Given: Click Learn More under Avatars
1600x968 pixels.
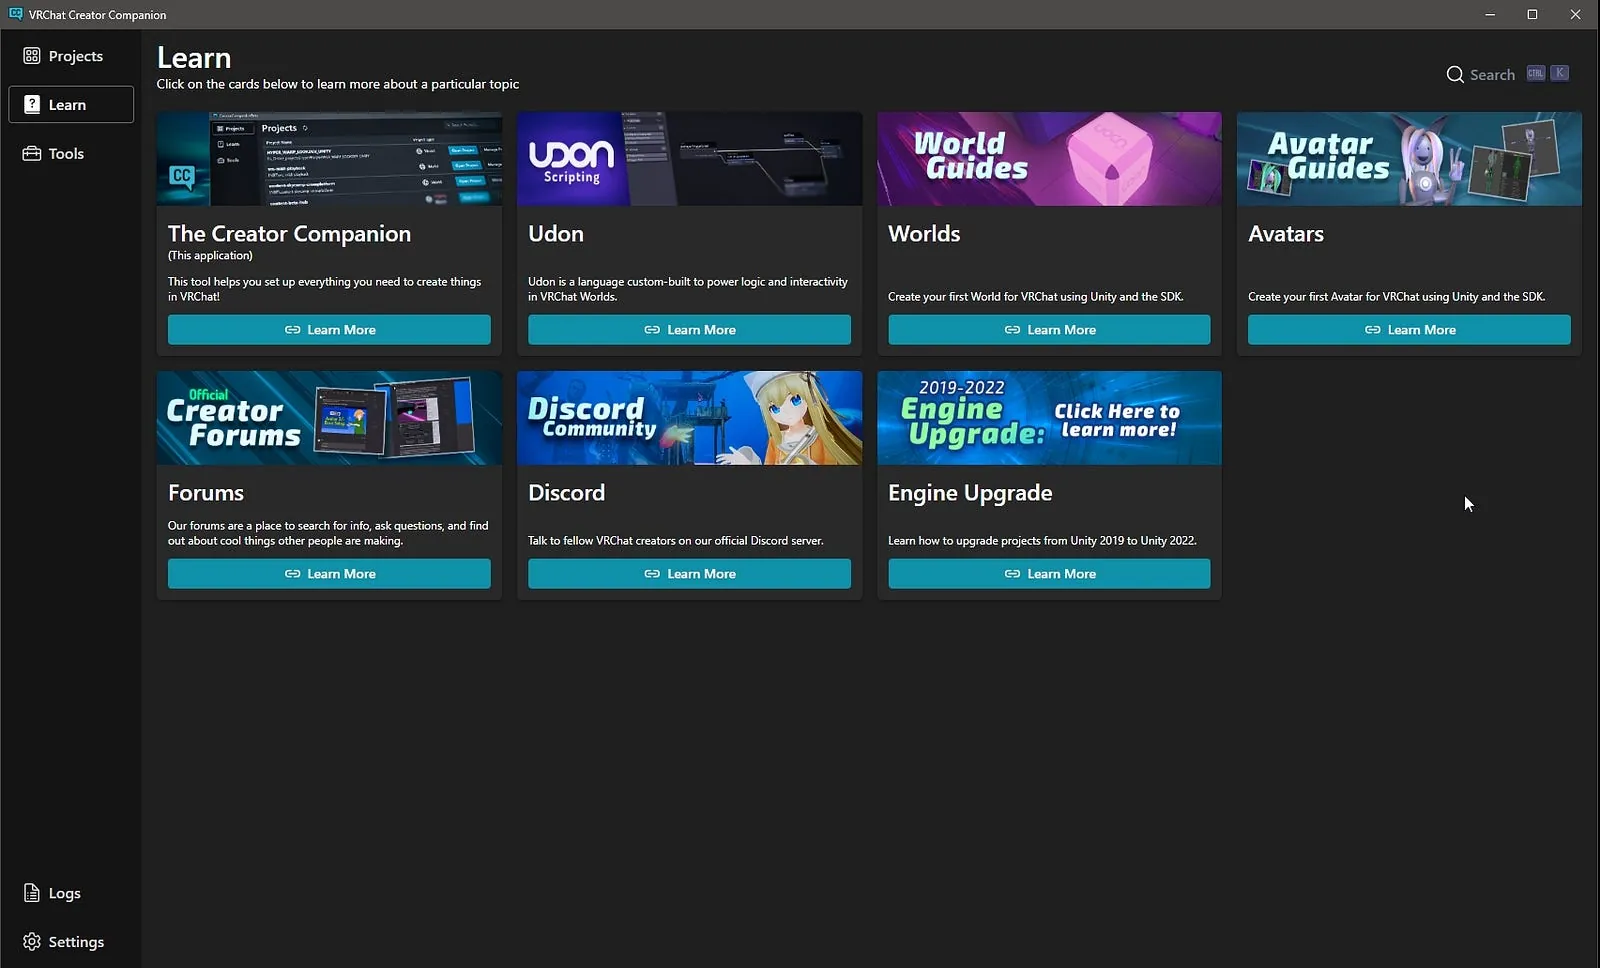Looking at the screenshot, I should [x=1409, y=330].
